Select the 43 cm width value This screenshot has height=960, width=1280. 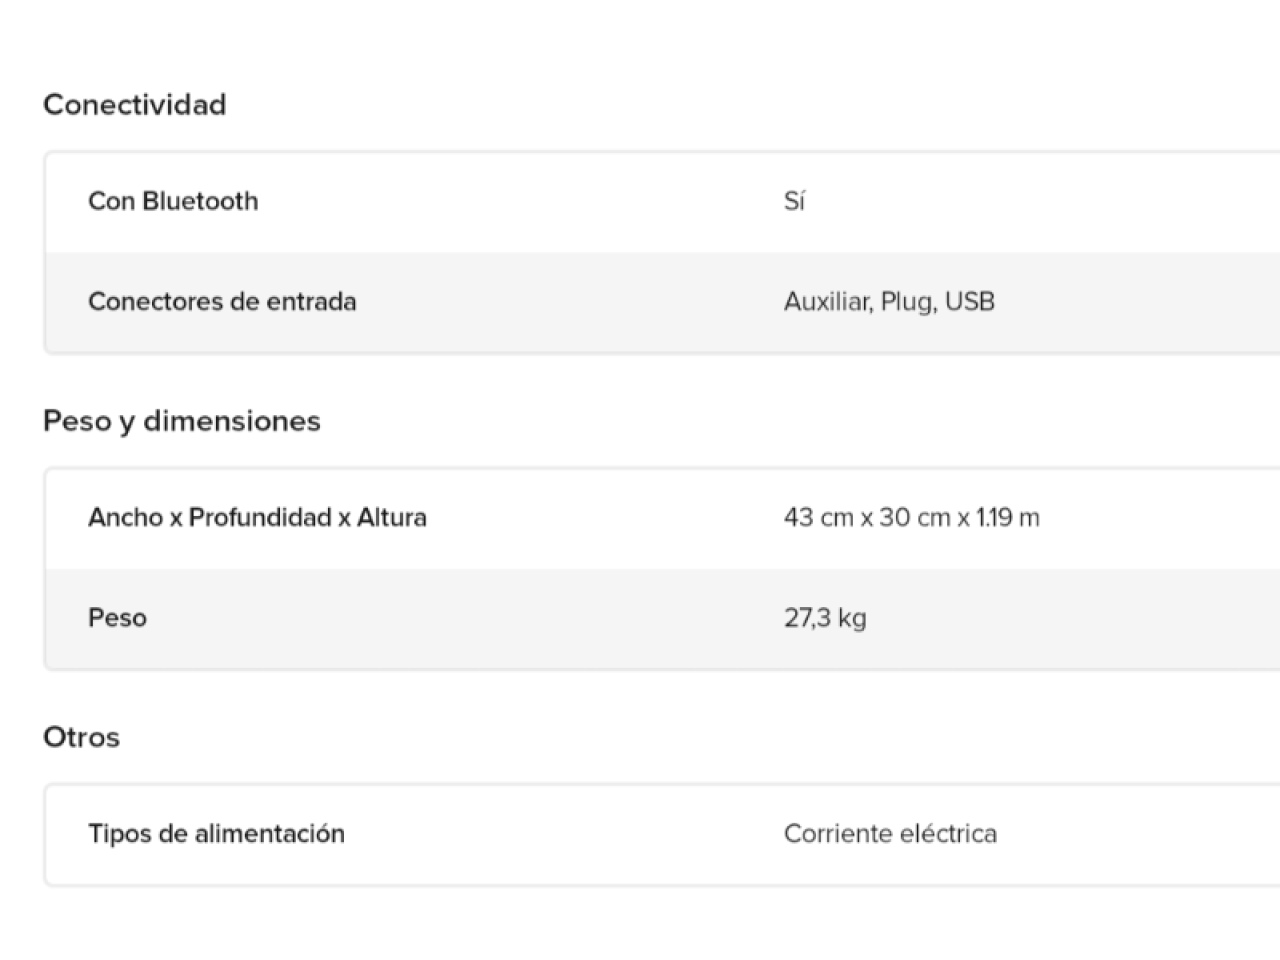(818, 518)
